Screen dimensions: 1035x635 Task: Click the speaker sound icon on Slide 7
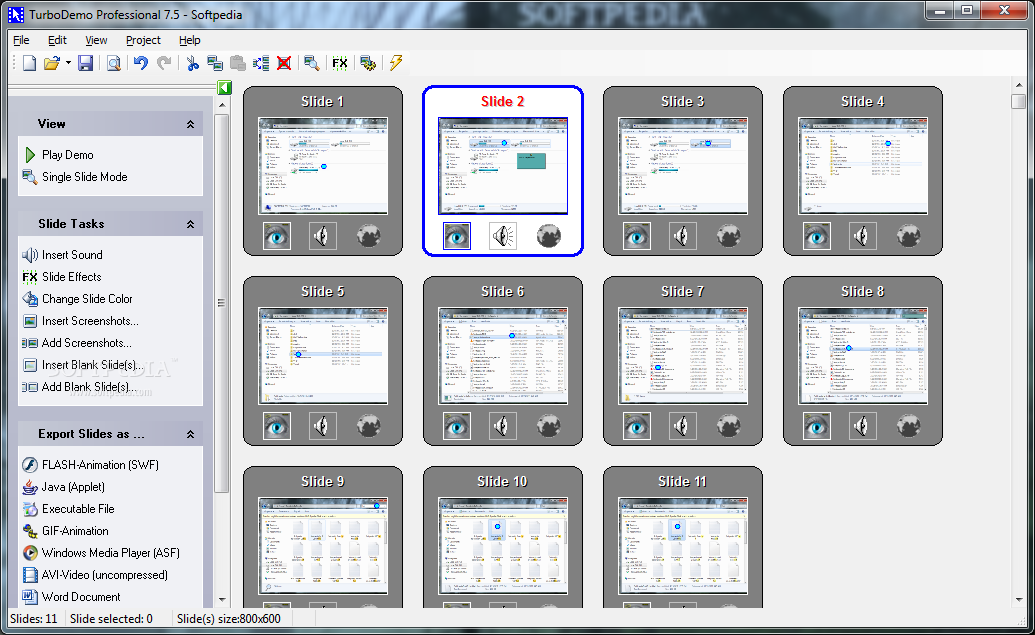click(x=682, y=426)
